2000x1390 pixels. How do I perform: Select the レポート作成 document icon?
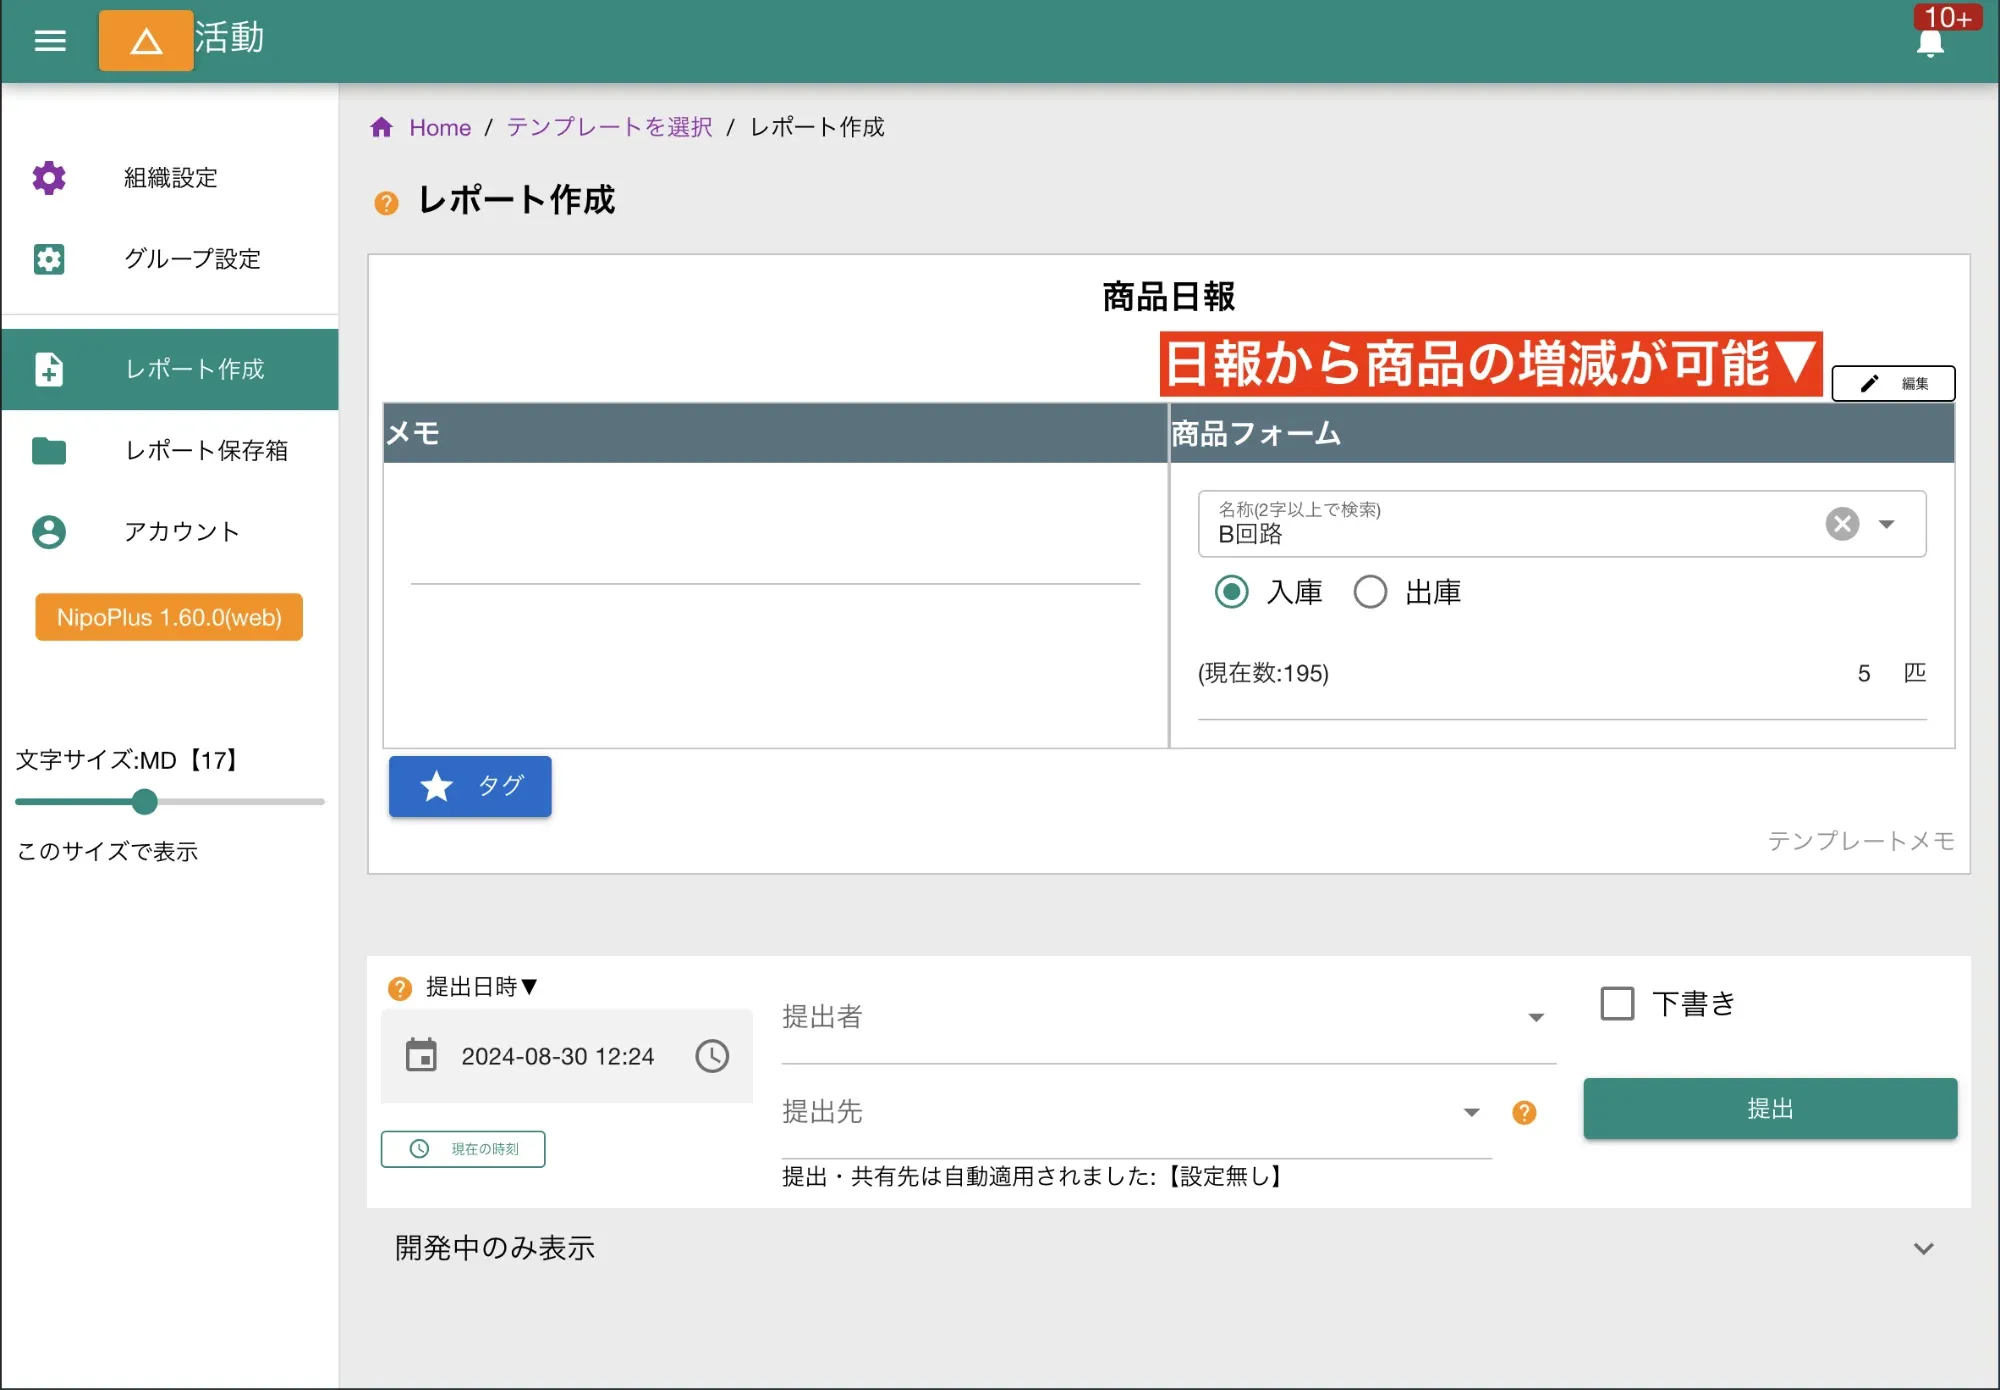point(49,369)
